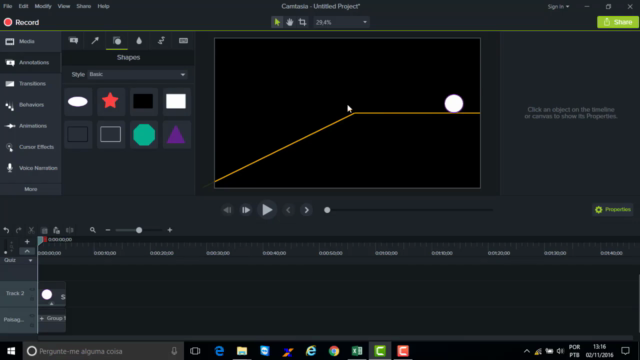640x360 pixels.
Task: Pick the purple triangle shape
Action: 176,134
